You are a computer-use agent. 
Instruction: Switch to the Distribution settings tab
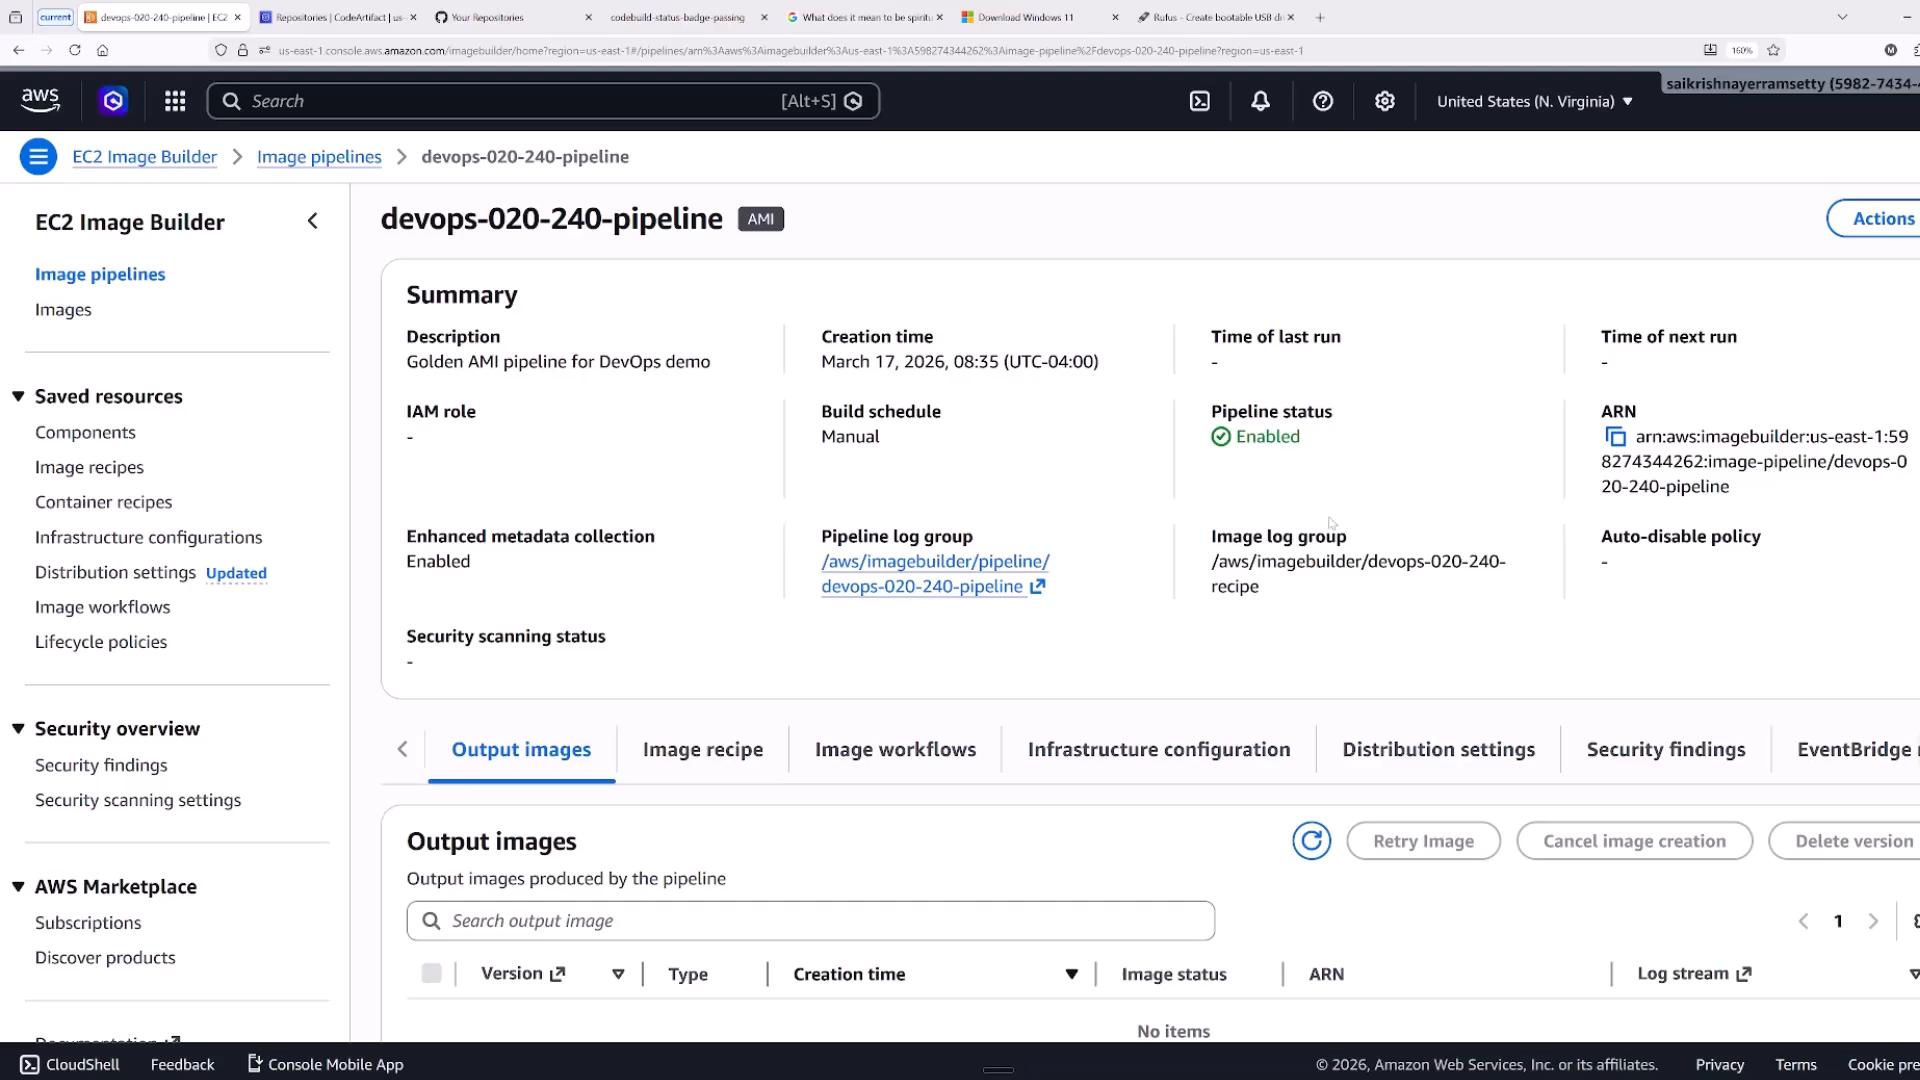pos(1438,750)
